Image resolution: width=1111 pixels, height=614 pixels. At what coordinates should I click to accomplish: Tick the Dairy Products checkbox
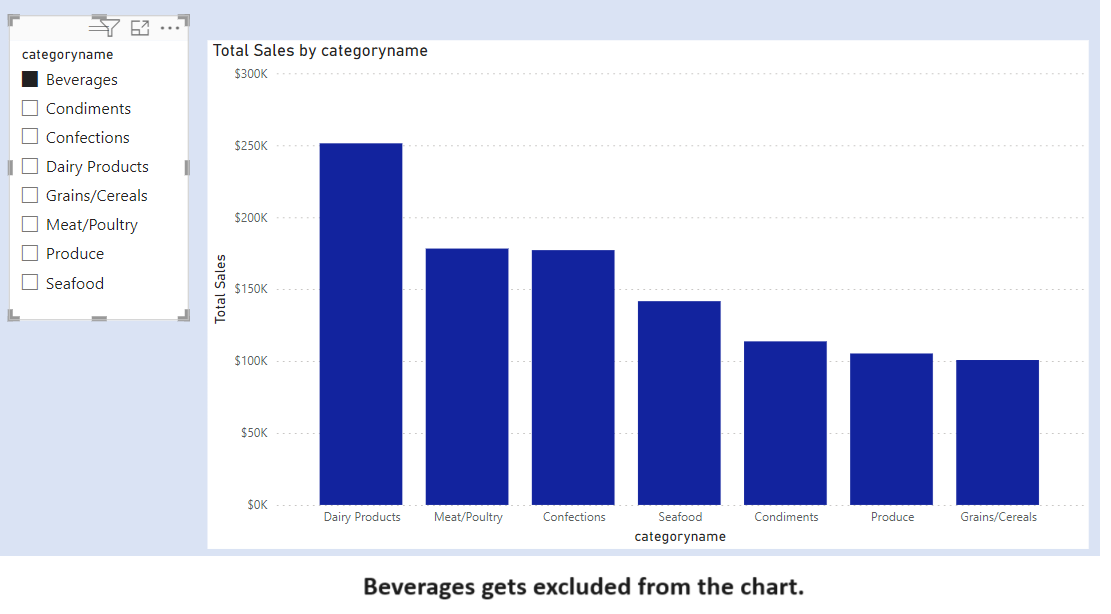[x=30, y=166]
